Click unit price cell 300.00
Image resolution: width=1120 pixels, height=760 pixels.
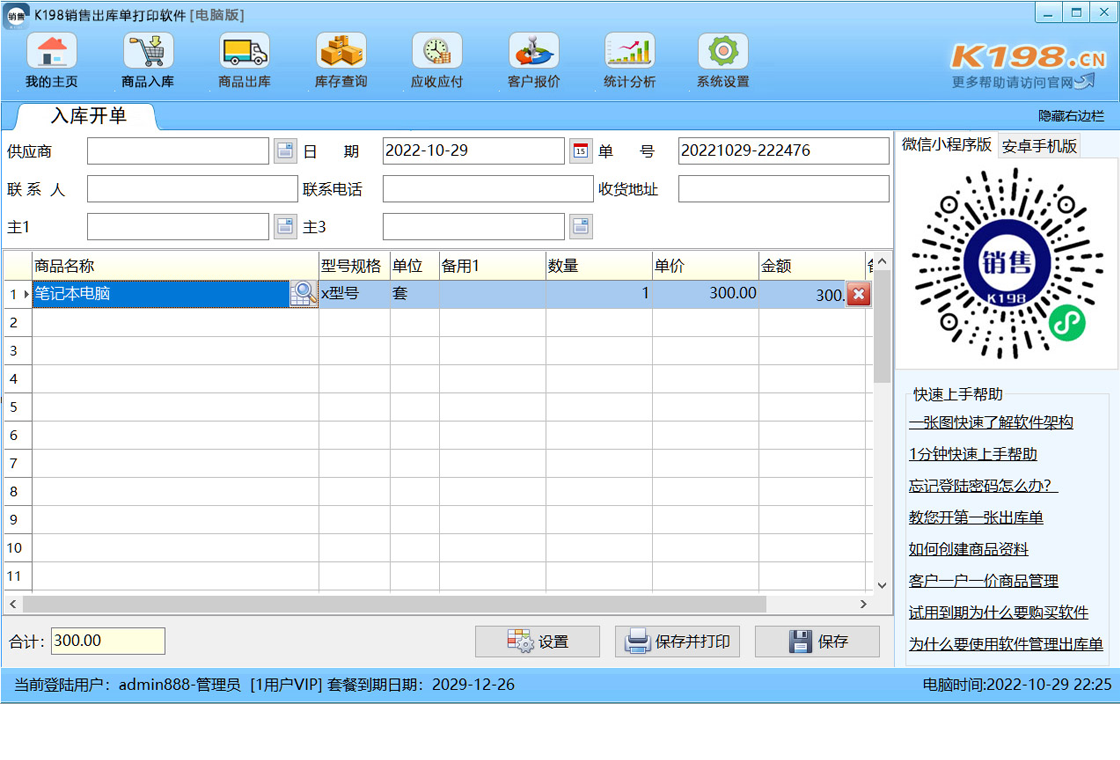pos(705,294)
